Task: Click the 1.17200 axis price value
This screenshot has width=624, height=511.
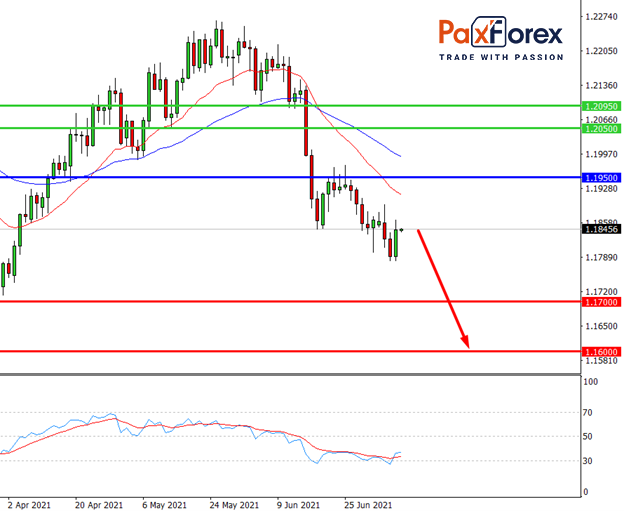Action: pos(601,292)
